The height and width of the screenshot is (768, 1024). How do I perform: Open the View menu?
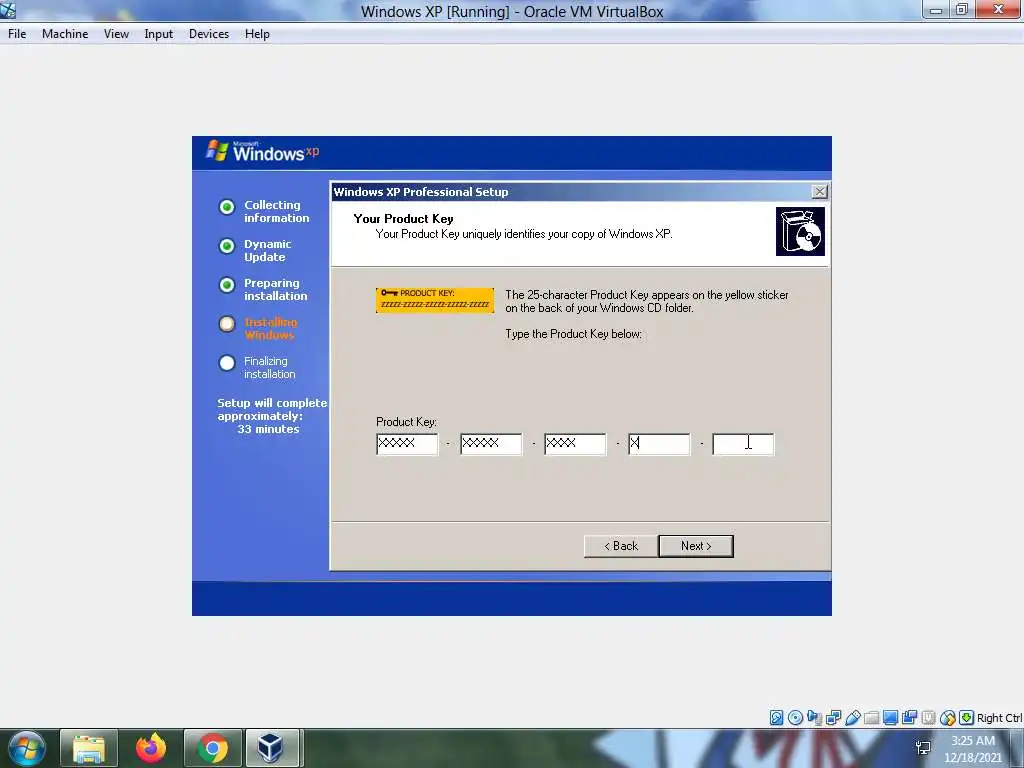[116, 34]
